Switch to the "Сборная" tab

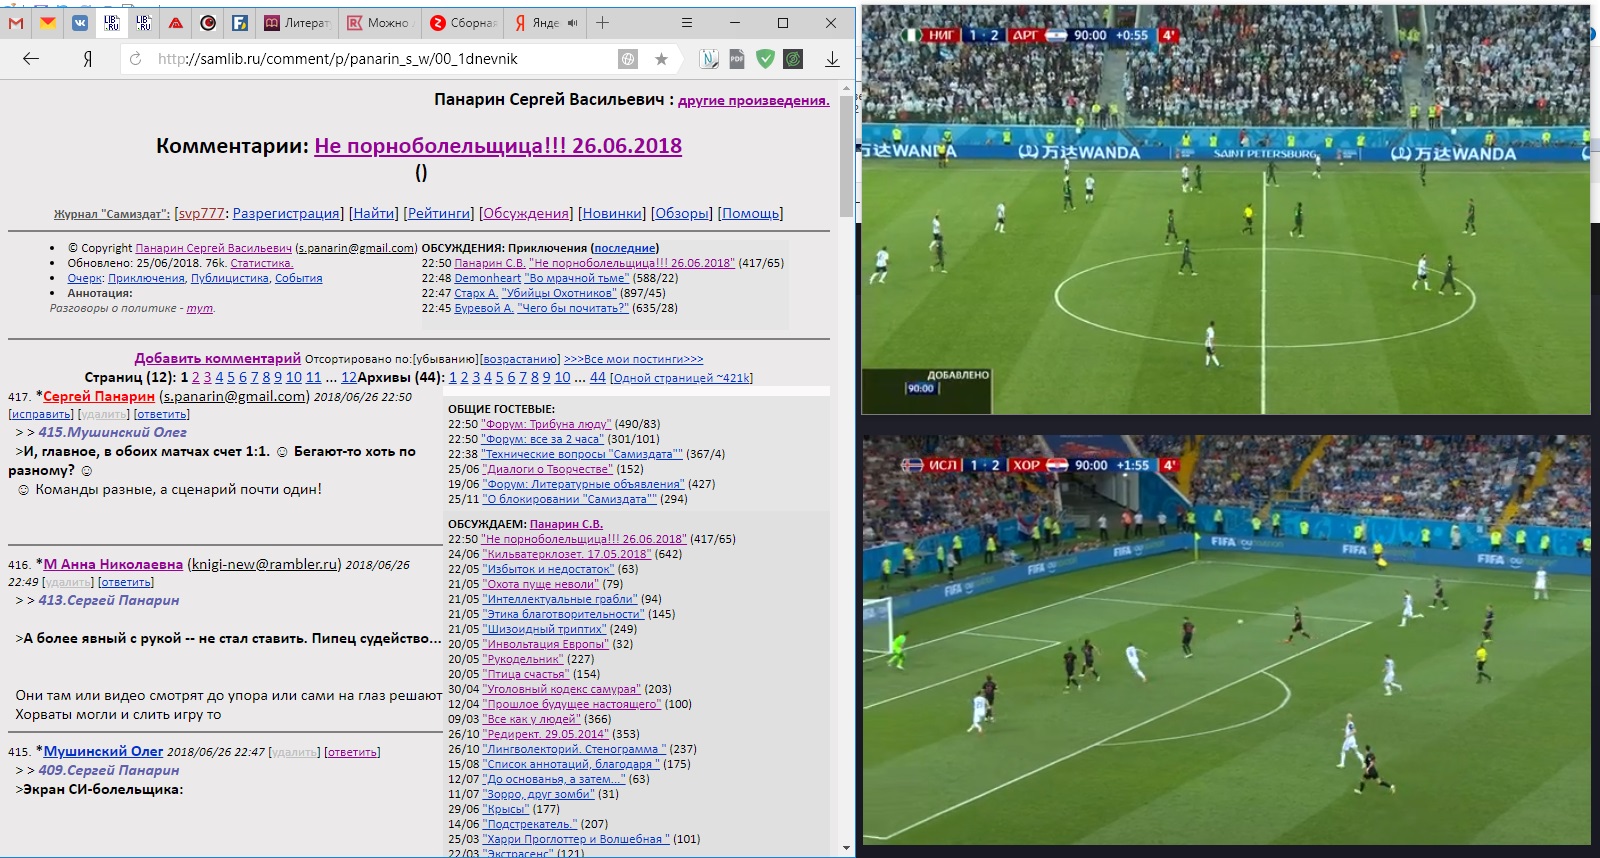coord(464,22)
